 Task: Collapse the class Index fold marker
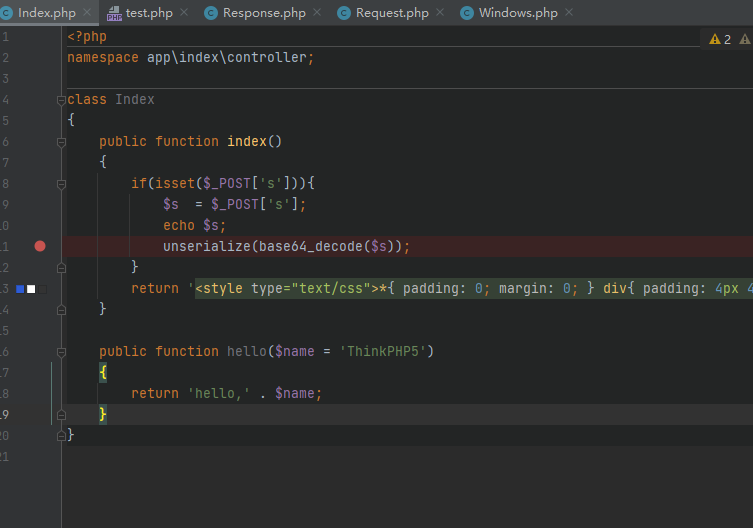coord(61,100)
